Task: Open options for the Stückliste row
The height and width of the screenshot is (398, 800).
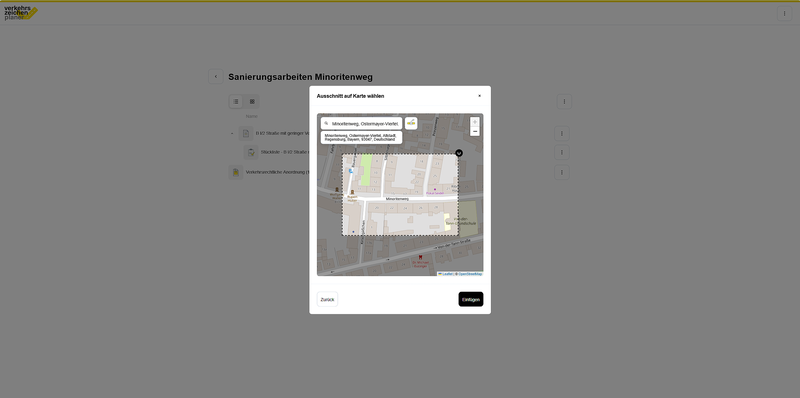Action: pyautogui.click(x=562, y=152)
